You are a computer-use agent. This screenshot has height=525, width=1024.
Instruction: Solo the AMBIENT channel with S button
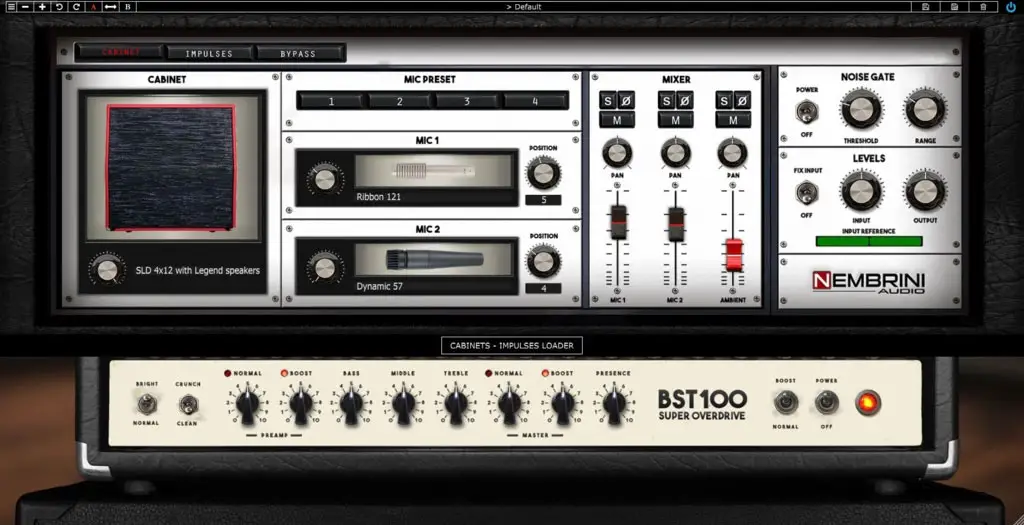click(x=724, y=101)
